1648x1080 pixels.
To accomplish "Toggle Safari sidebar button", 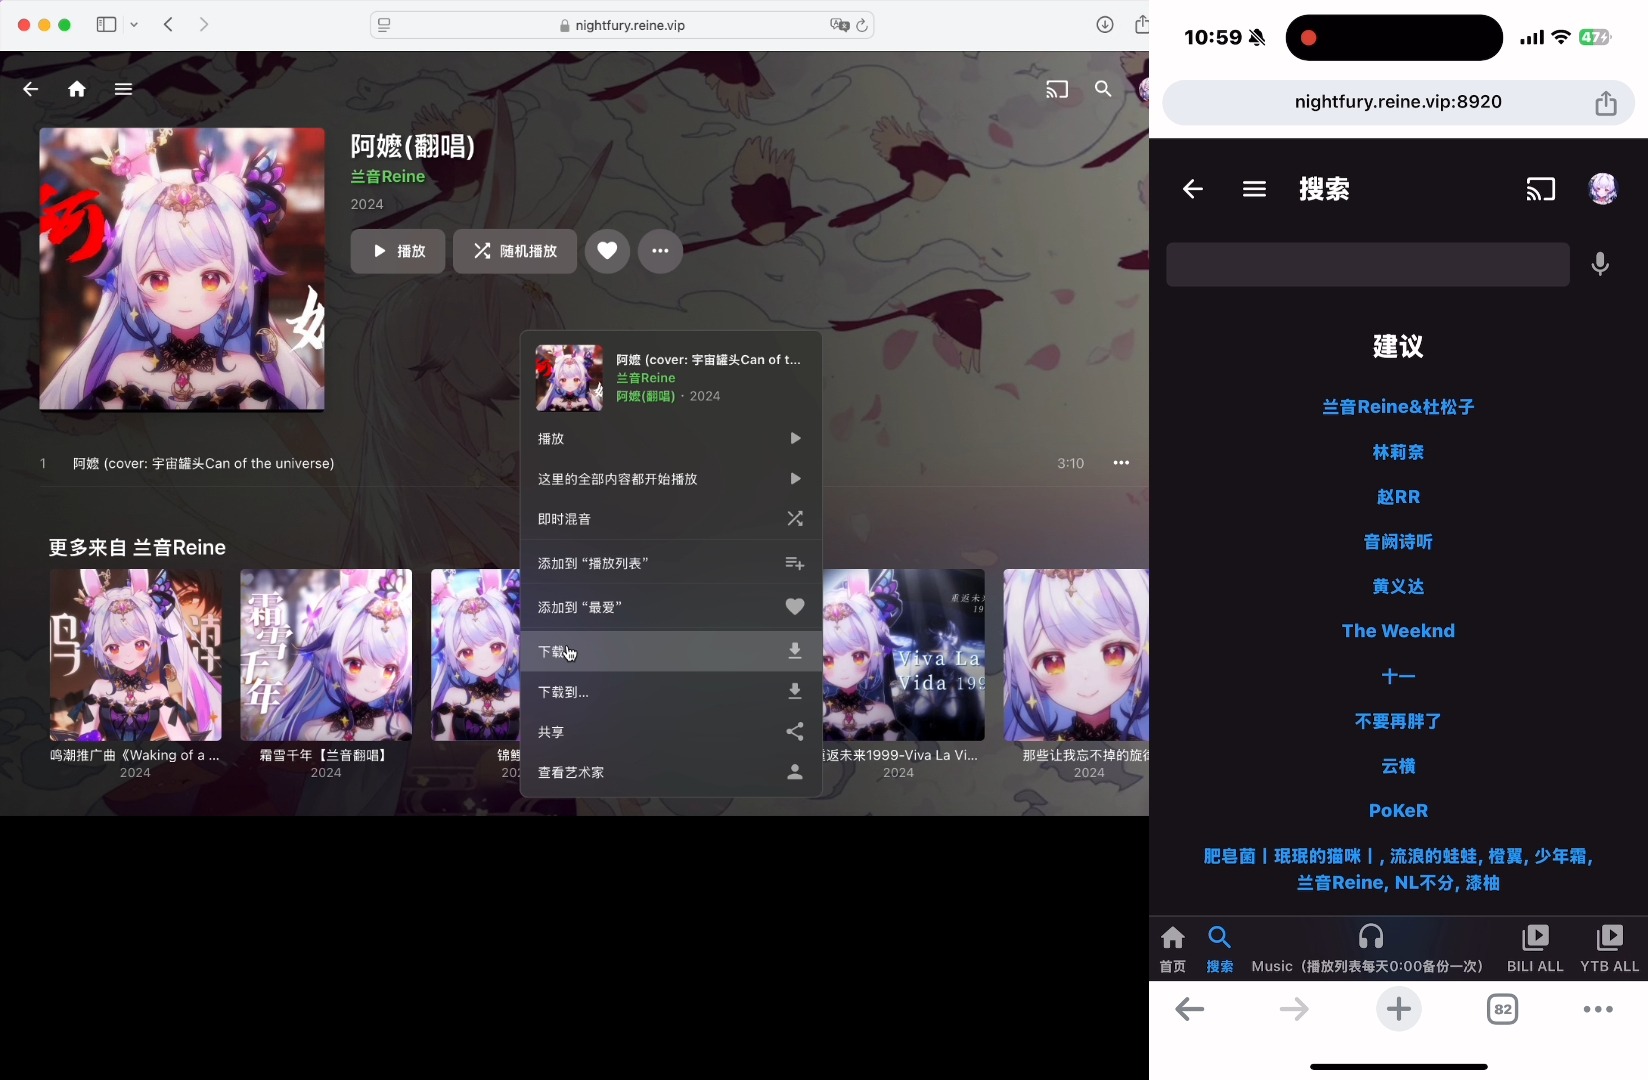I will click(106, 24).
